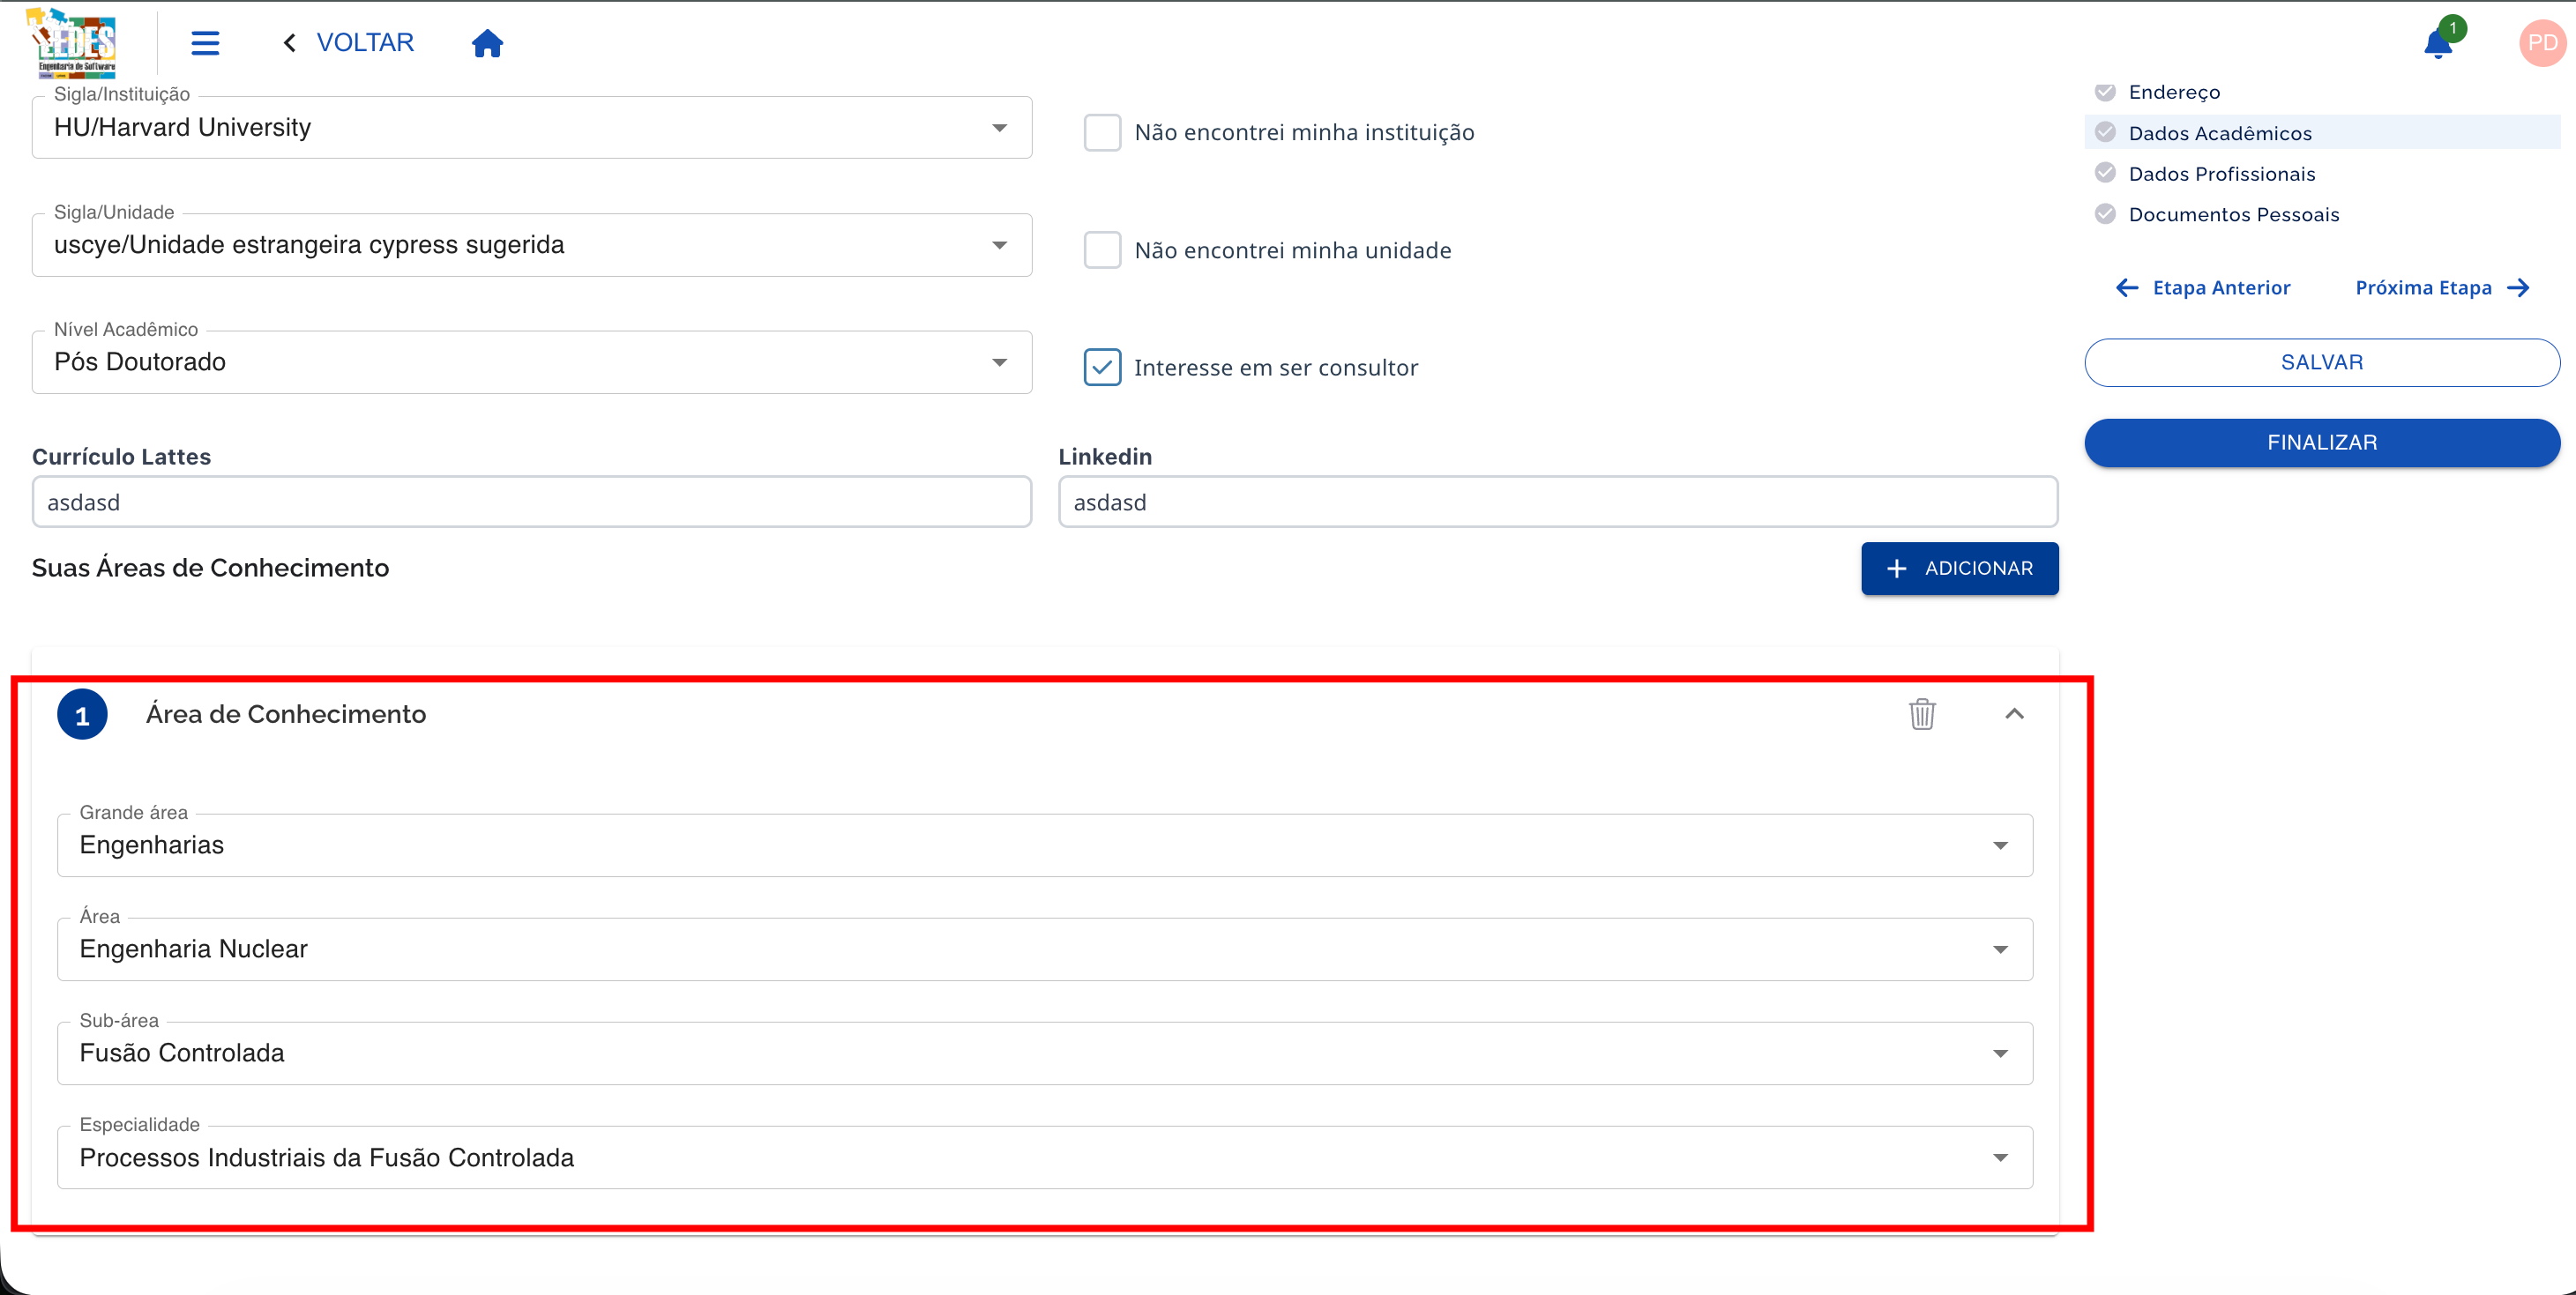2576x1295 pixels.
Task: Click the home icon
Action: 487,43
